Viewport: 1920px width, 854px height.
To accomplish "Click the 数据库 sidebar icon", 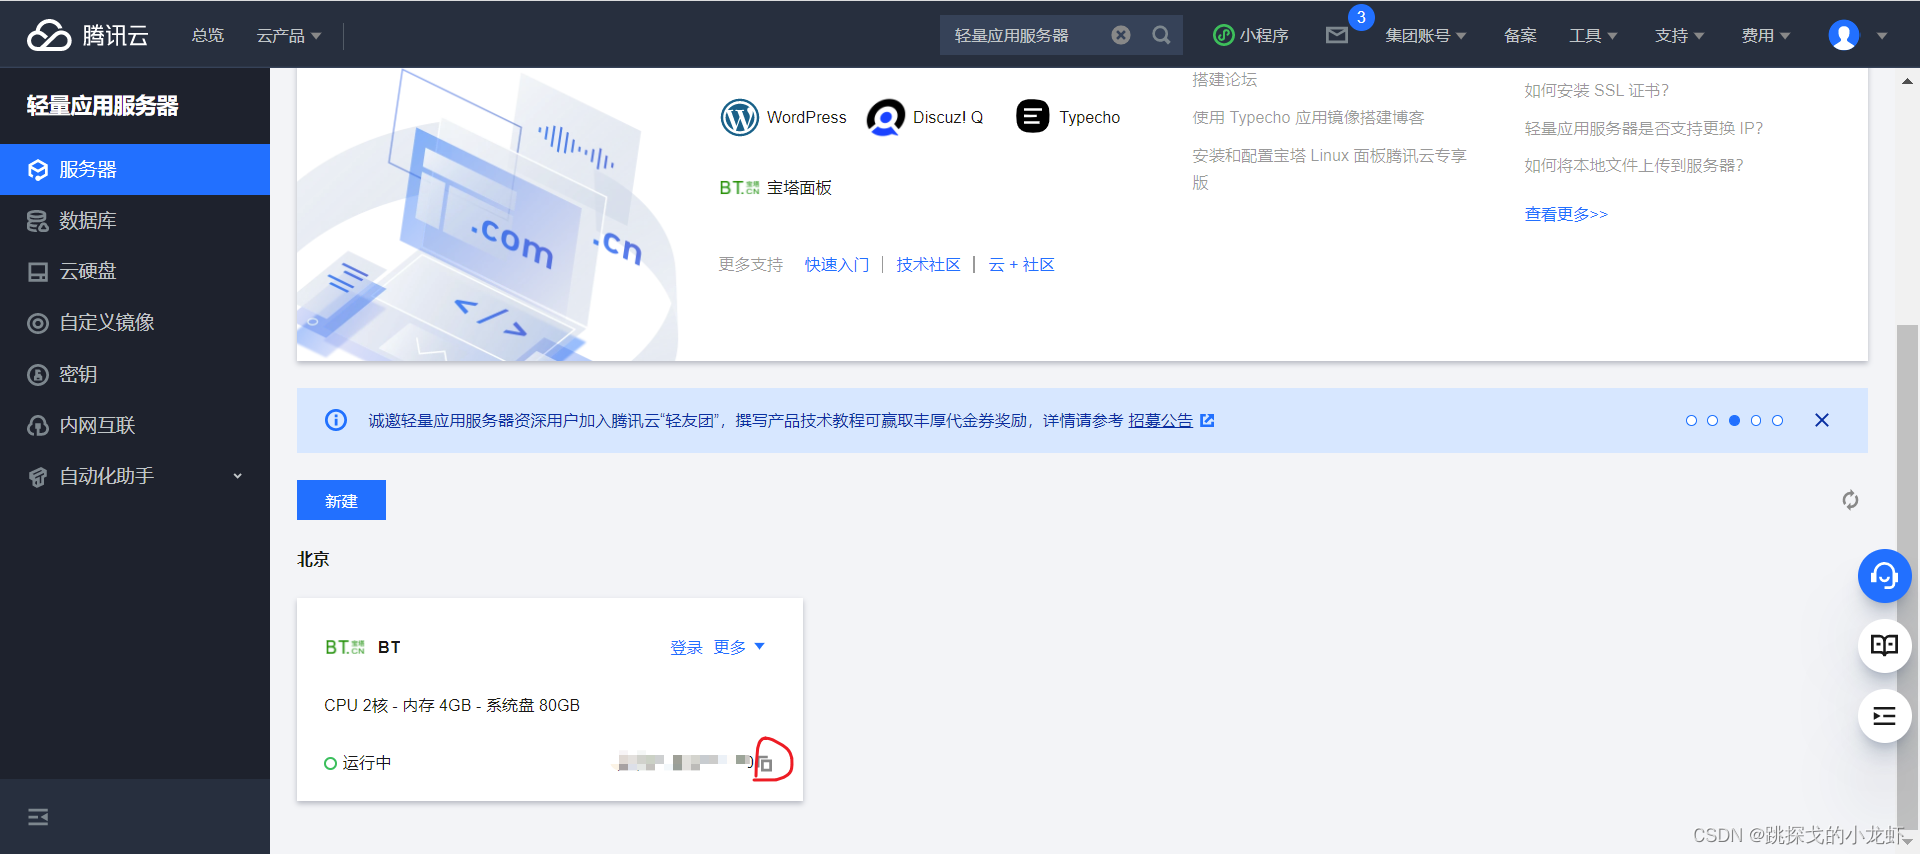I will [x=38, y=221].
